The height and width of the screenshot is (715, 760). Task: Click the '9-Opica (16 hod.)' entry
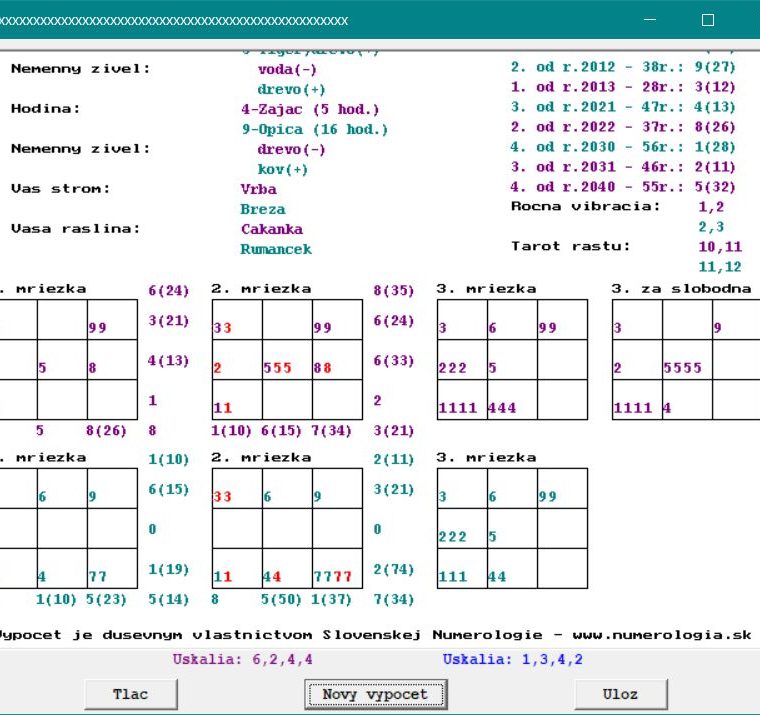tap(315, 129)
